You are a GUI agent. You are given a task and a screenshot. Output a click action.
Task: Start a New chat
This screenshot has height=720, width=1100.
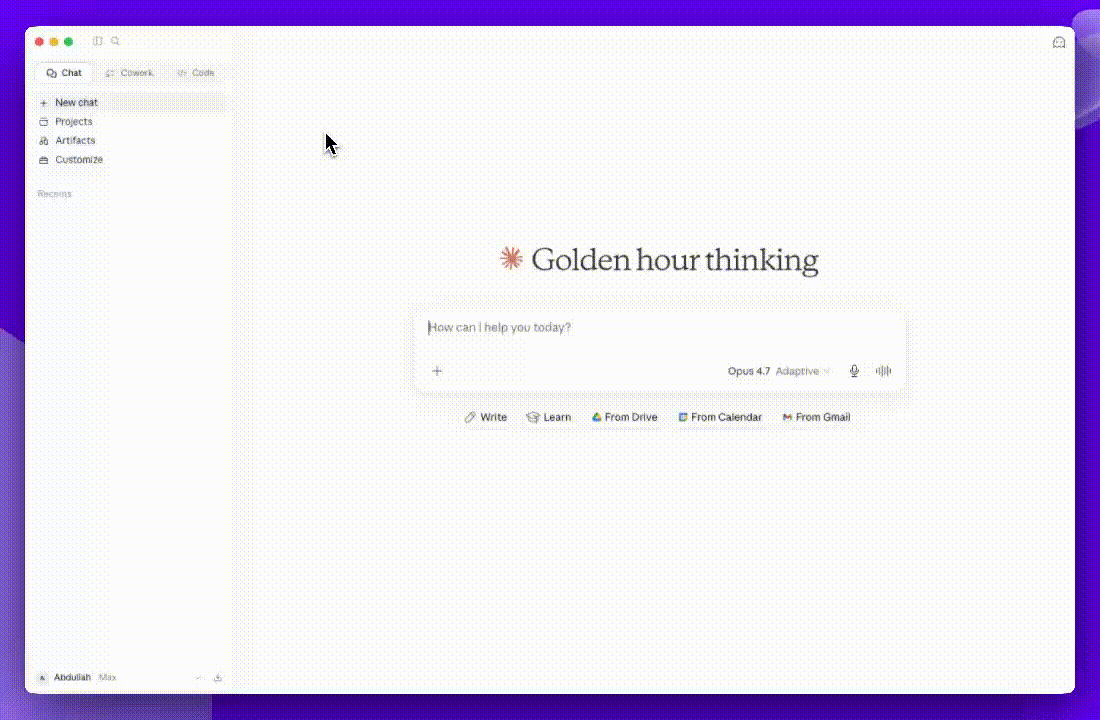(130, 102)
